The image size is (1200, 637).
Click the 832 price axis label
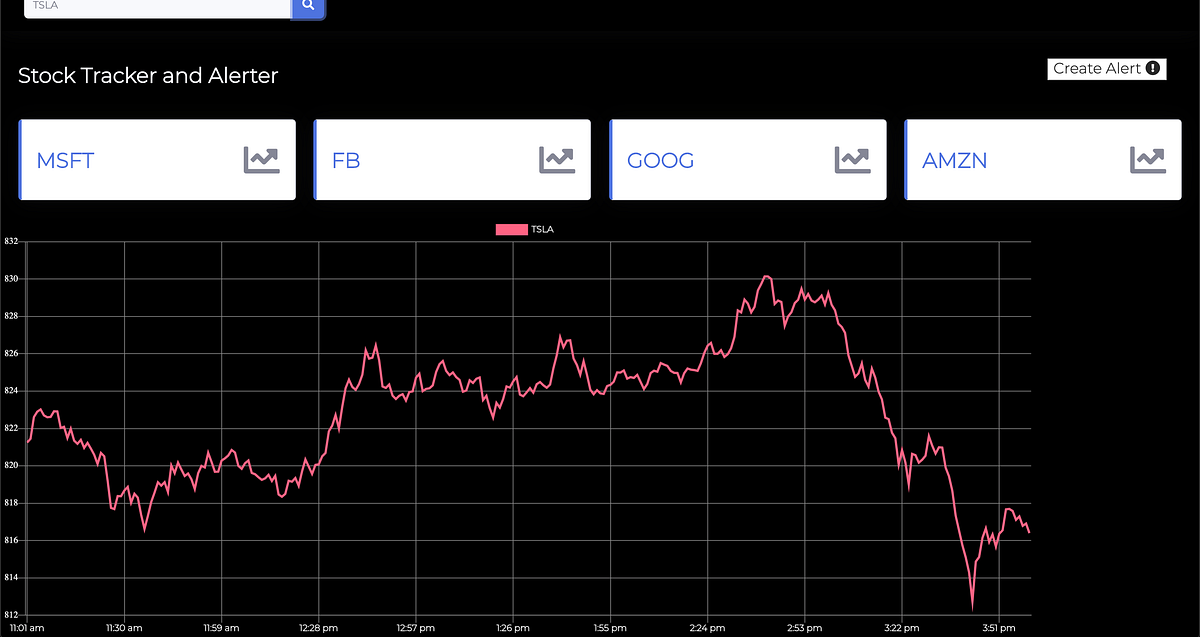10,242
